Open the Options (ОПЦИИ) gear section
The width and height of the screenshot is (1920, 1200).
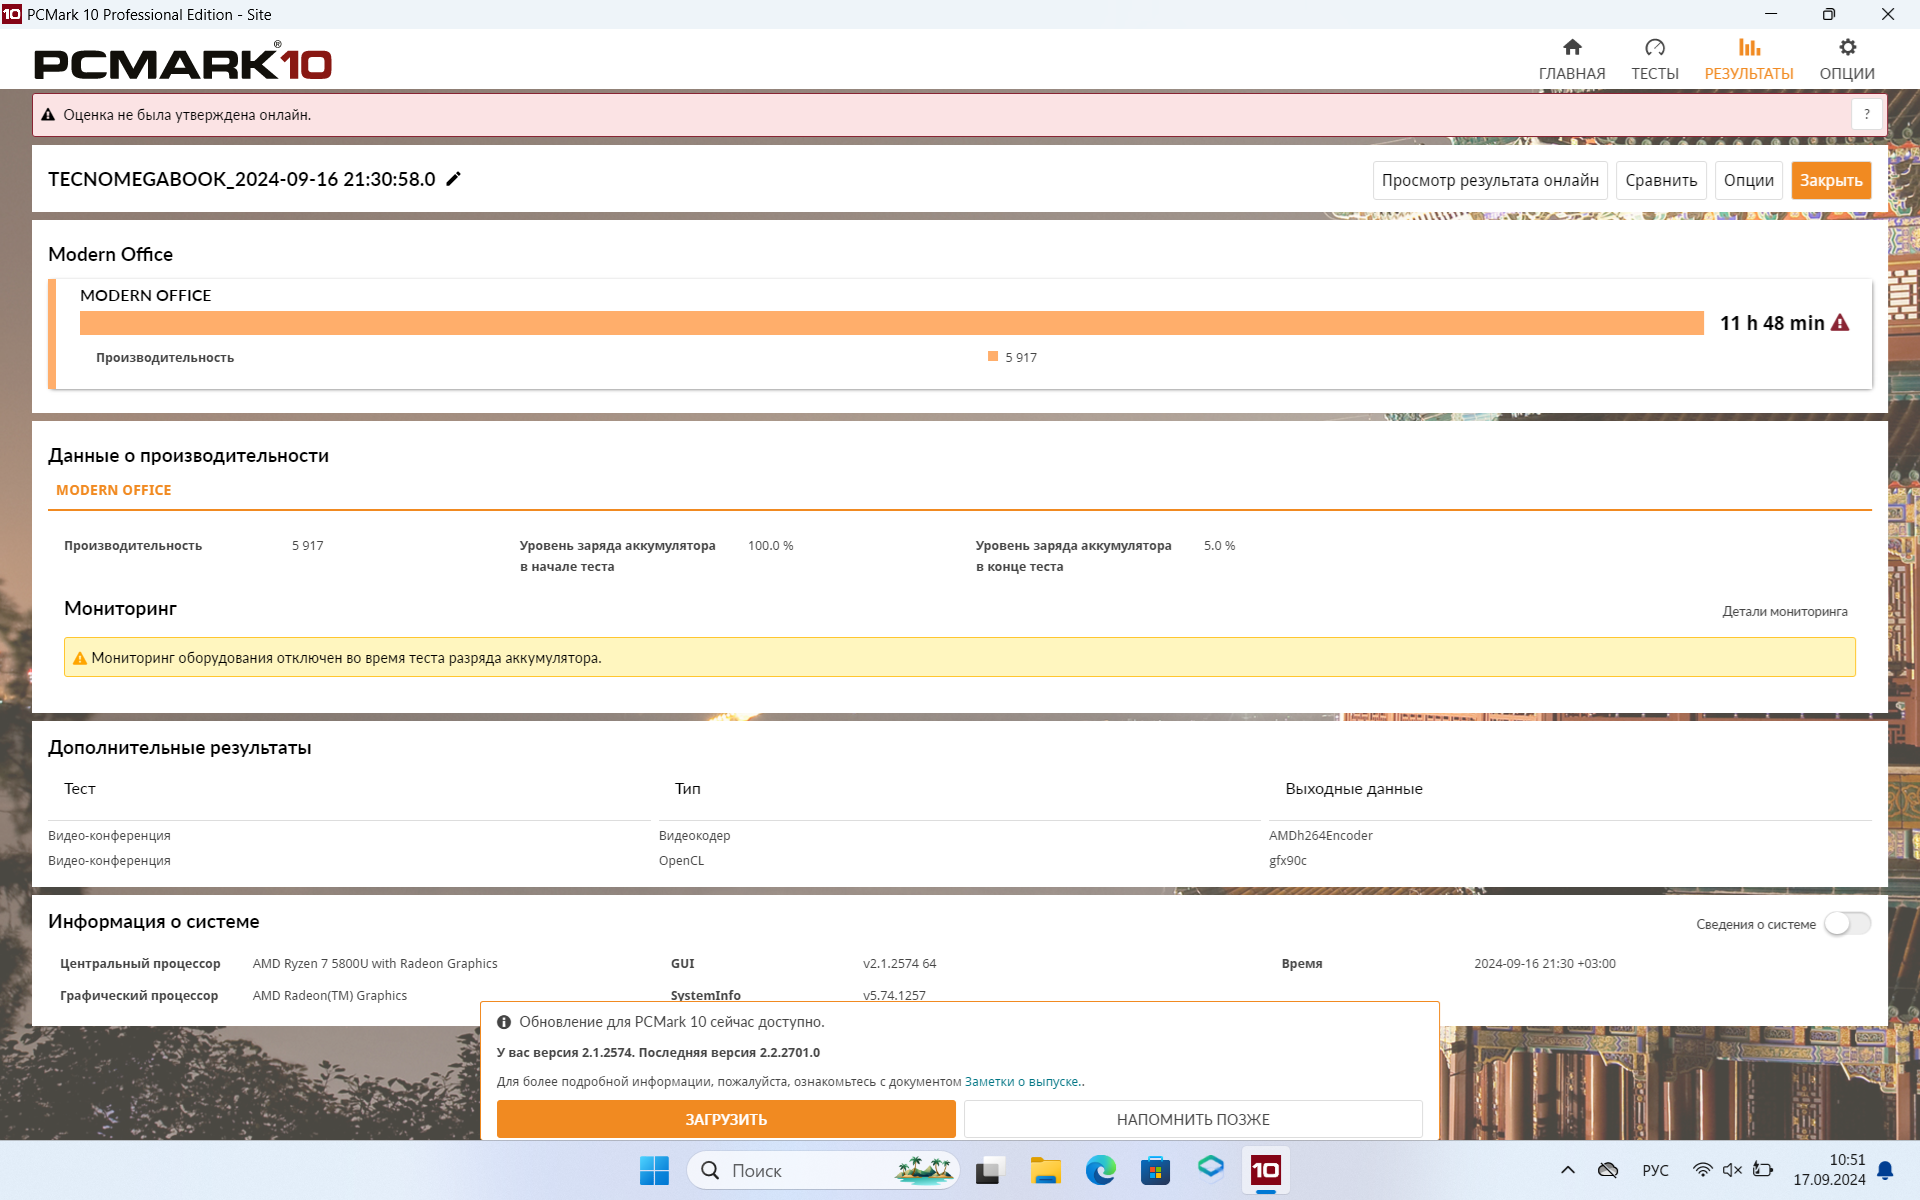point(1846,59)
